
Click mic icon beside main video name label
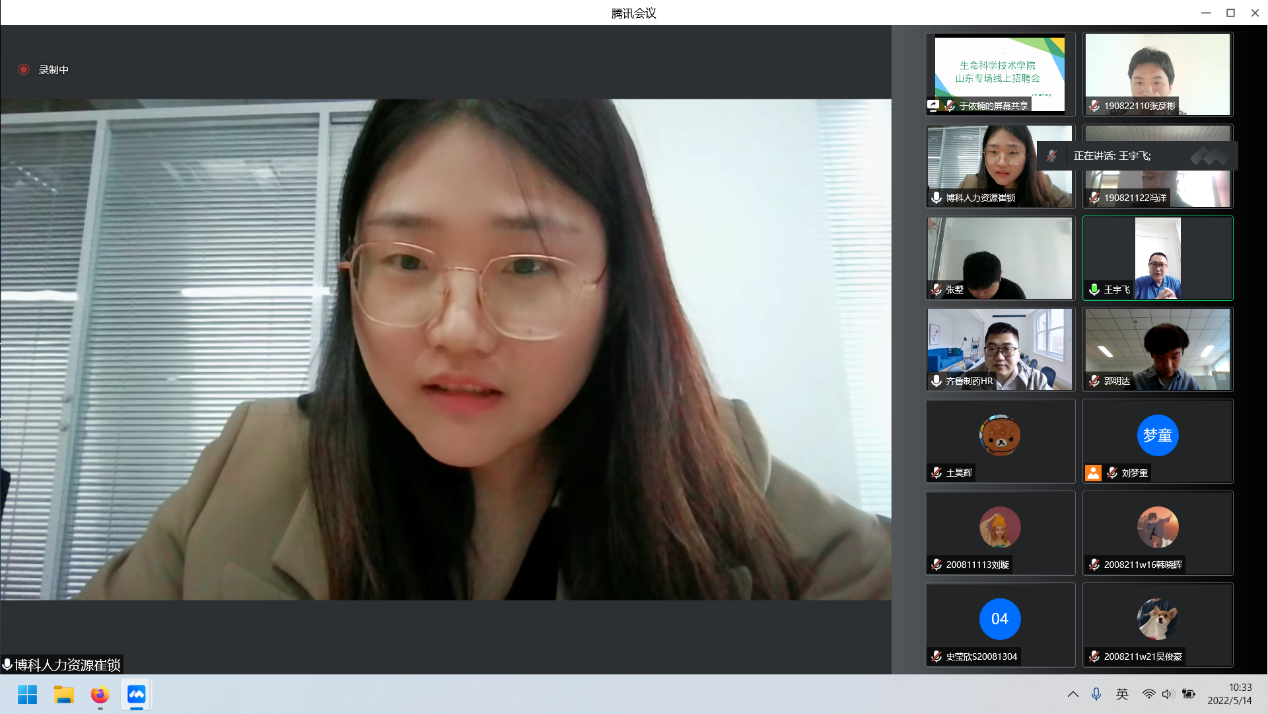(x=7, y=665)
